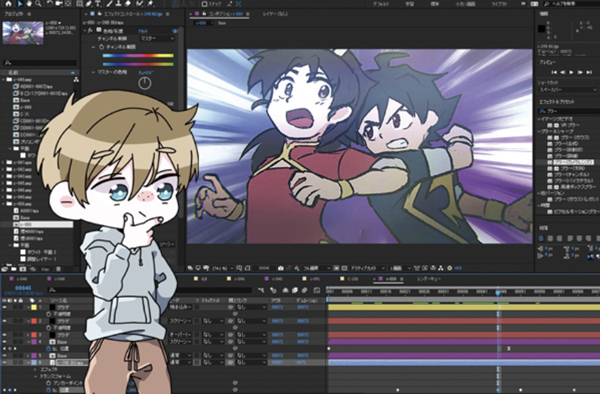Click the Play button in Preview panel
Image resolution: width=600 pixels, height=394 pixels.
(x=571, y=72)
